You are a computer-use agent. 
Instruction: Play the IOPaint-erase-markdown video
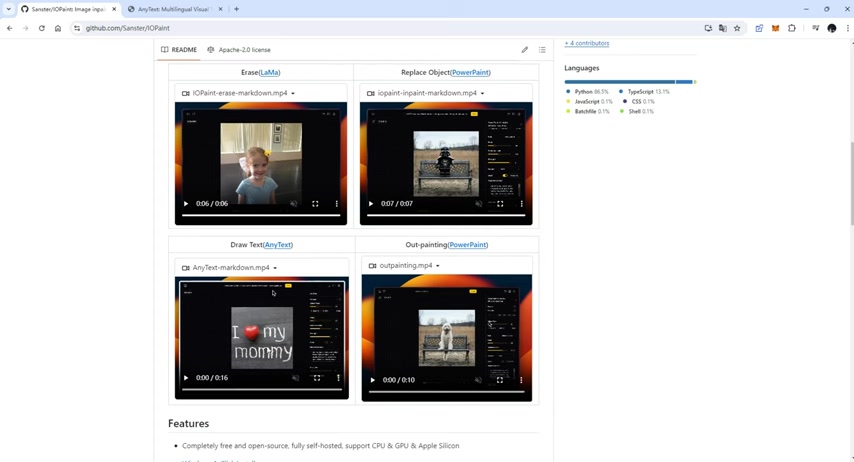186,204
